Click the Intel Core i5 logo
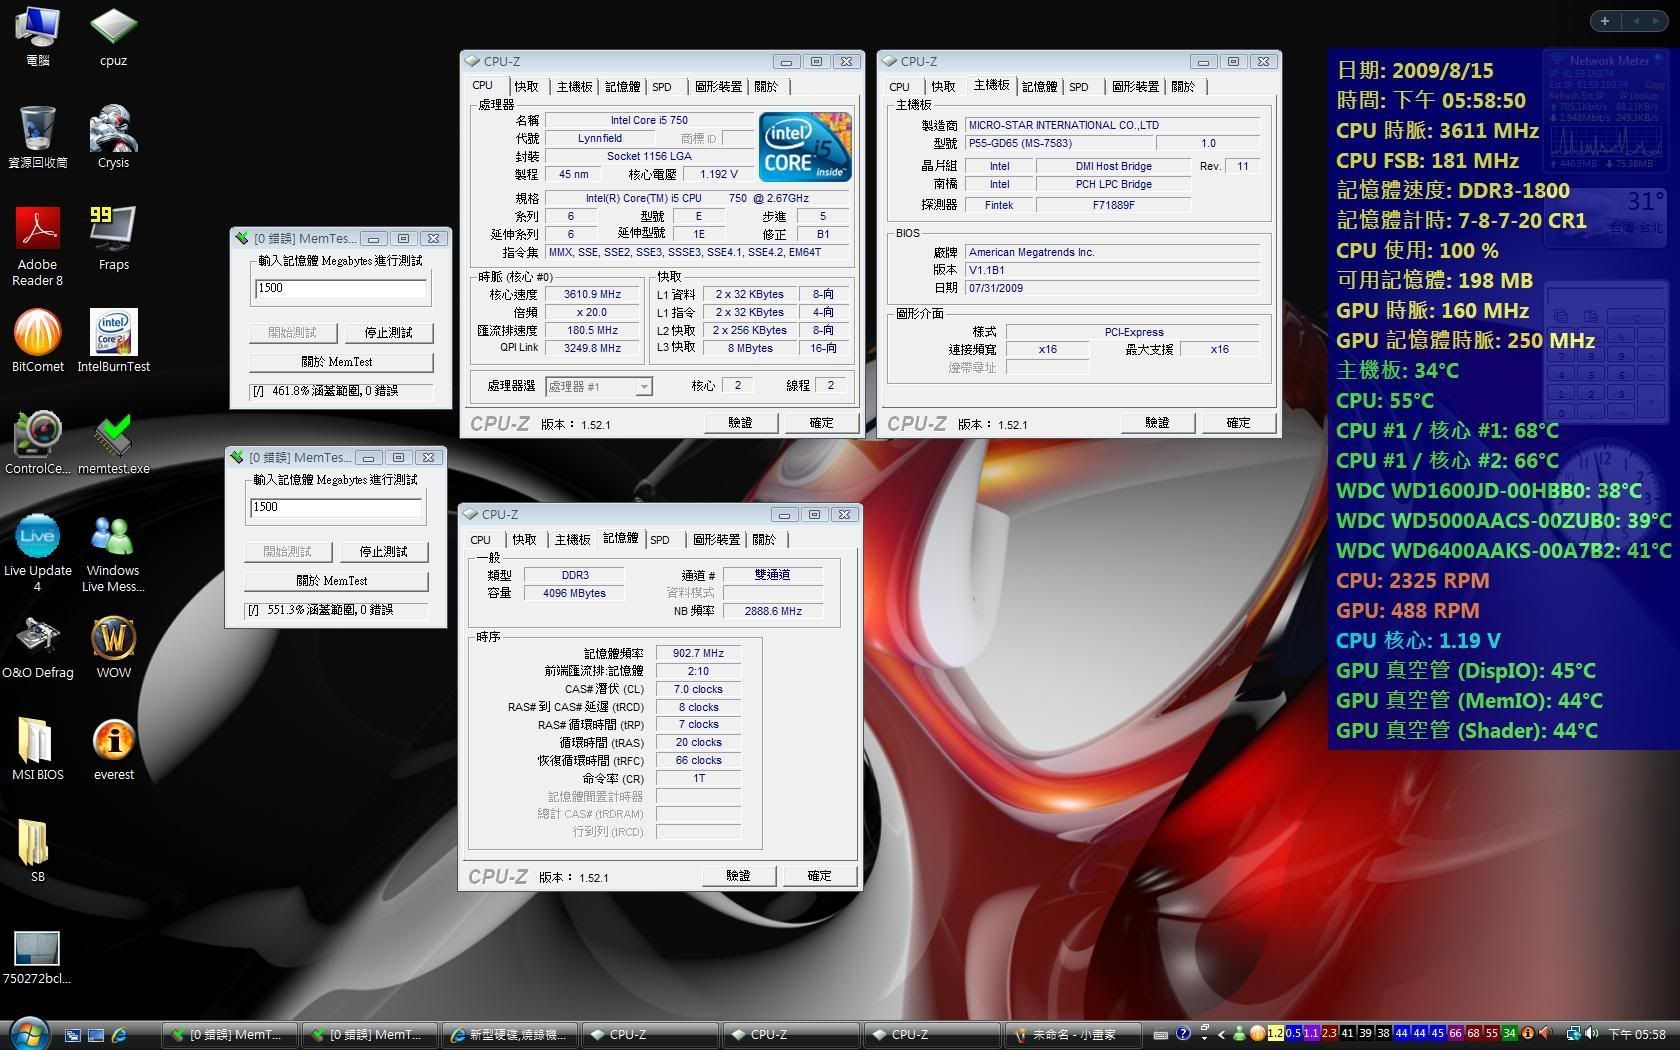This screenshot has height=1050, width=1680. pyautogui.click(x=805, y=146)
